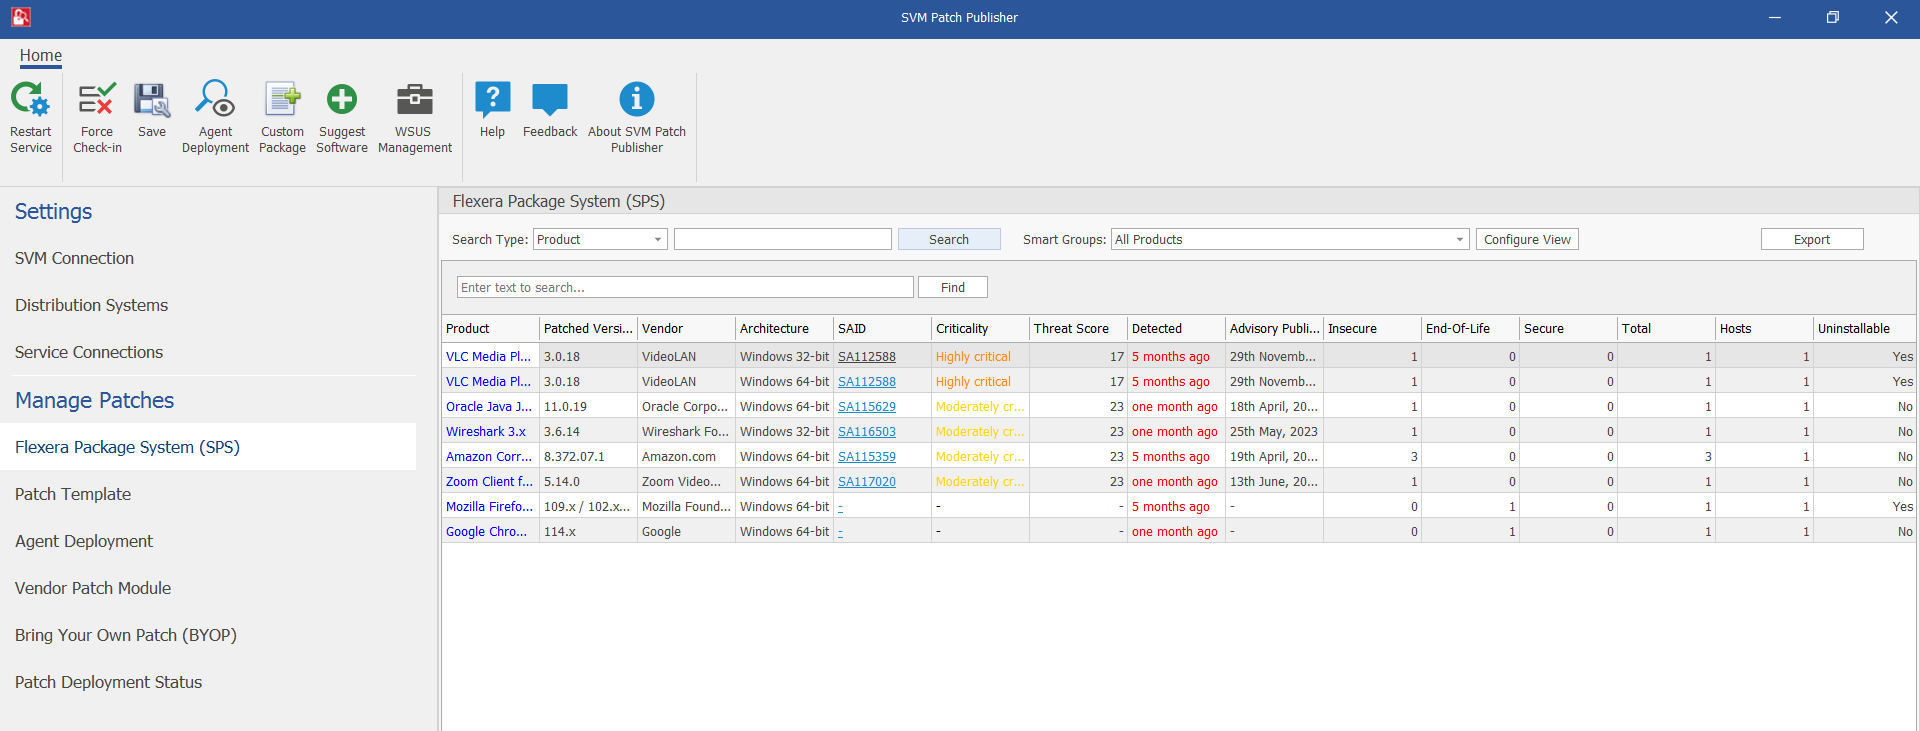Open WSUS Management from the ribbon
The image size is (1920, 731).
(x=414, y=101)
